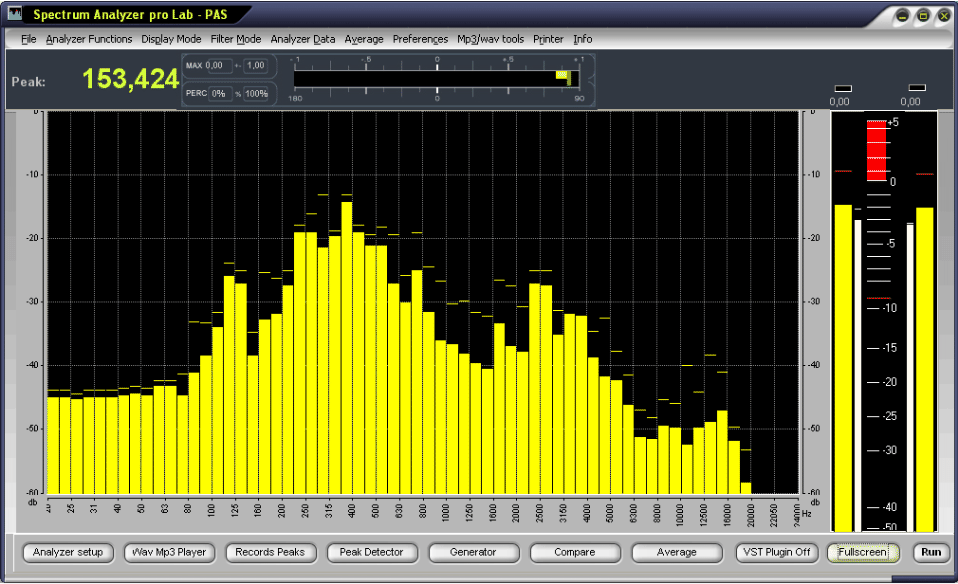
Task: Toggle VST Plugin on
Action: tap(777, 552)
